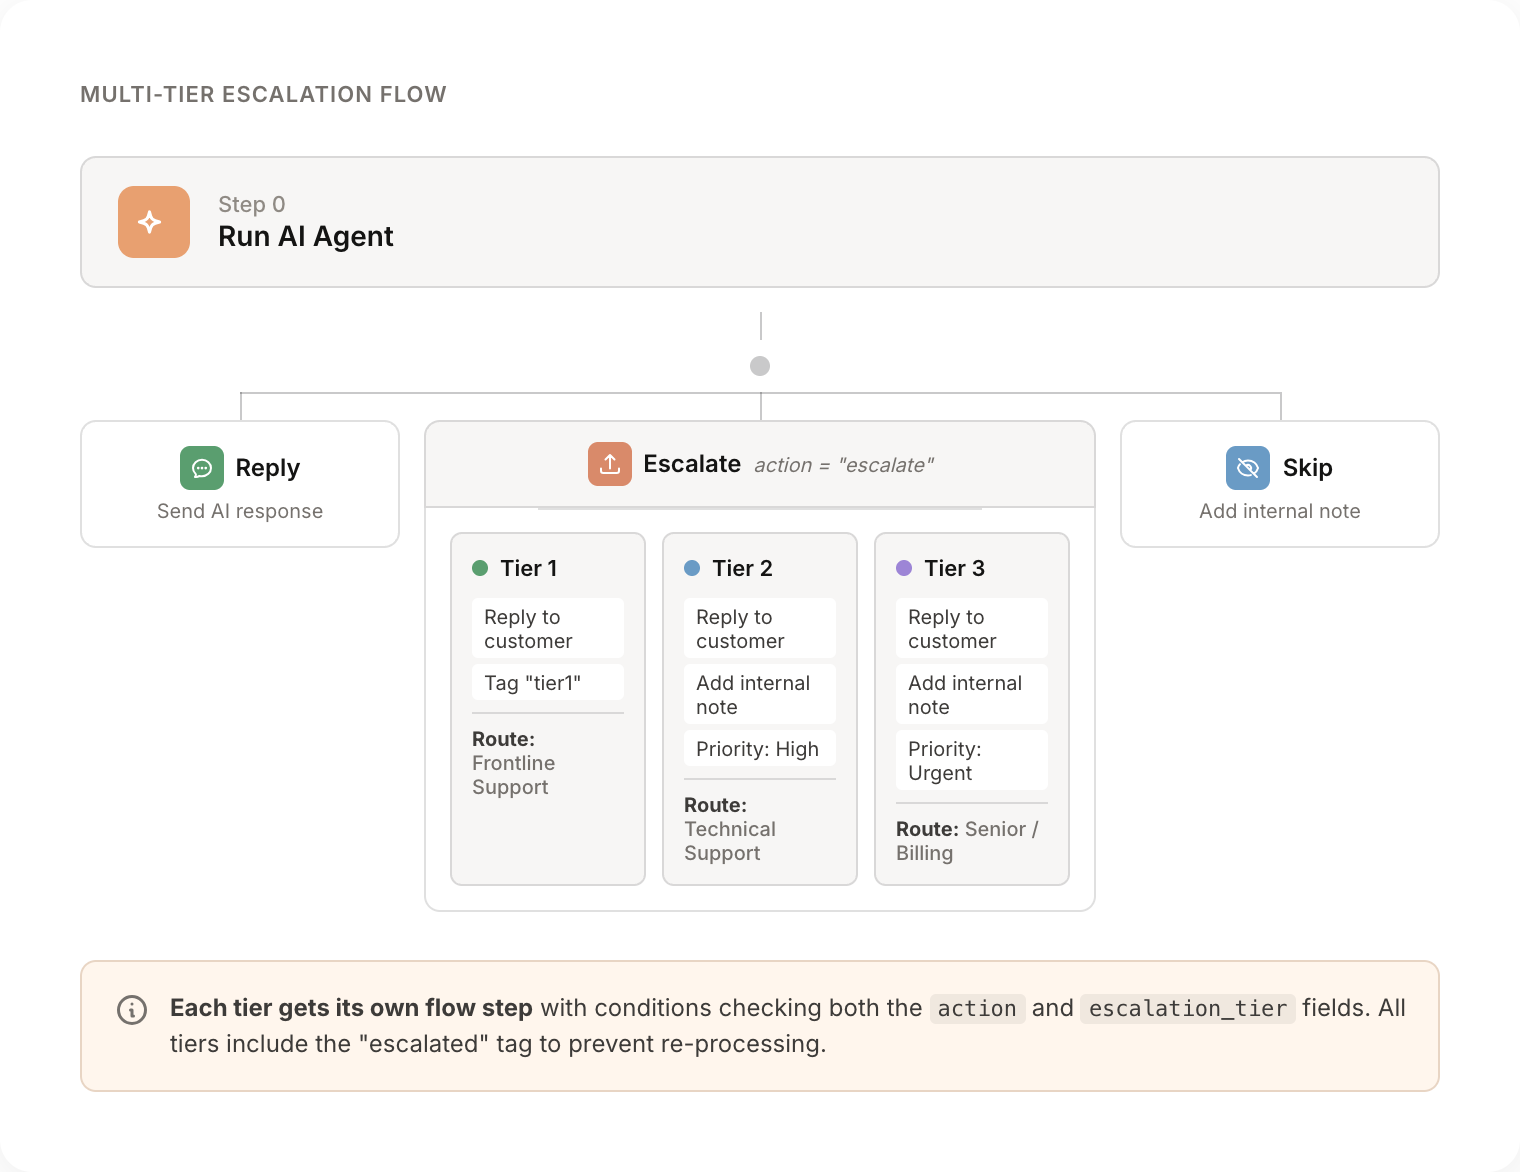Expand the Step 0 Run AI Agent card

(x=759, y=222)
